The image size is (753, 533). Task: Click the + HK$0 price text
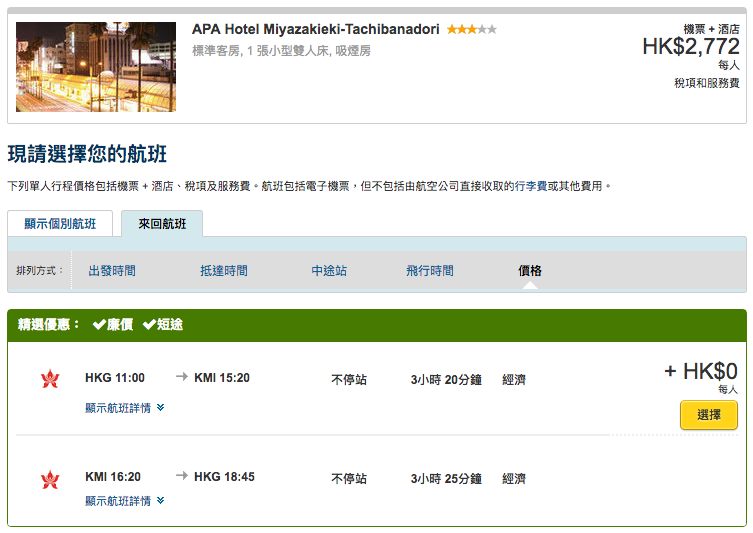(x=701, y=371)
